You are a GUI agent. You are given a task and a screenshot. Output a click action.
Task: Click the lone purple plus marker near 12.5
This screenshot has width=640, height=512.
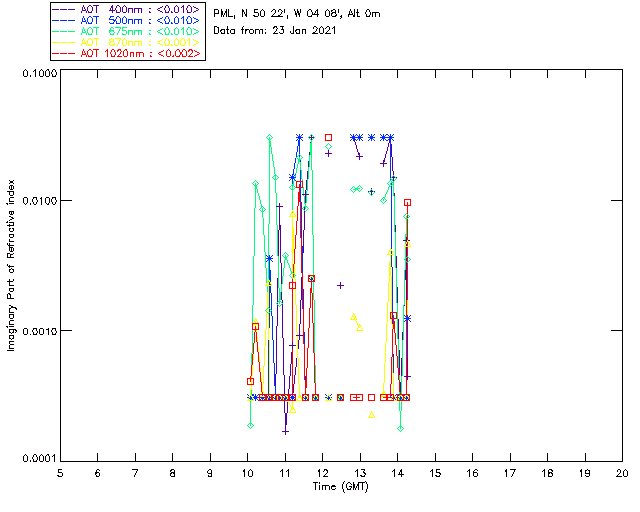[340, 285]
